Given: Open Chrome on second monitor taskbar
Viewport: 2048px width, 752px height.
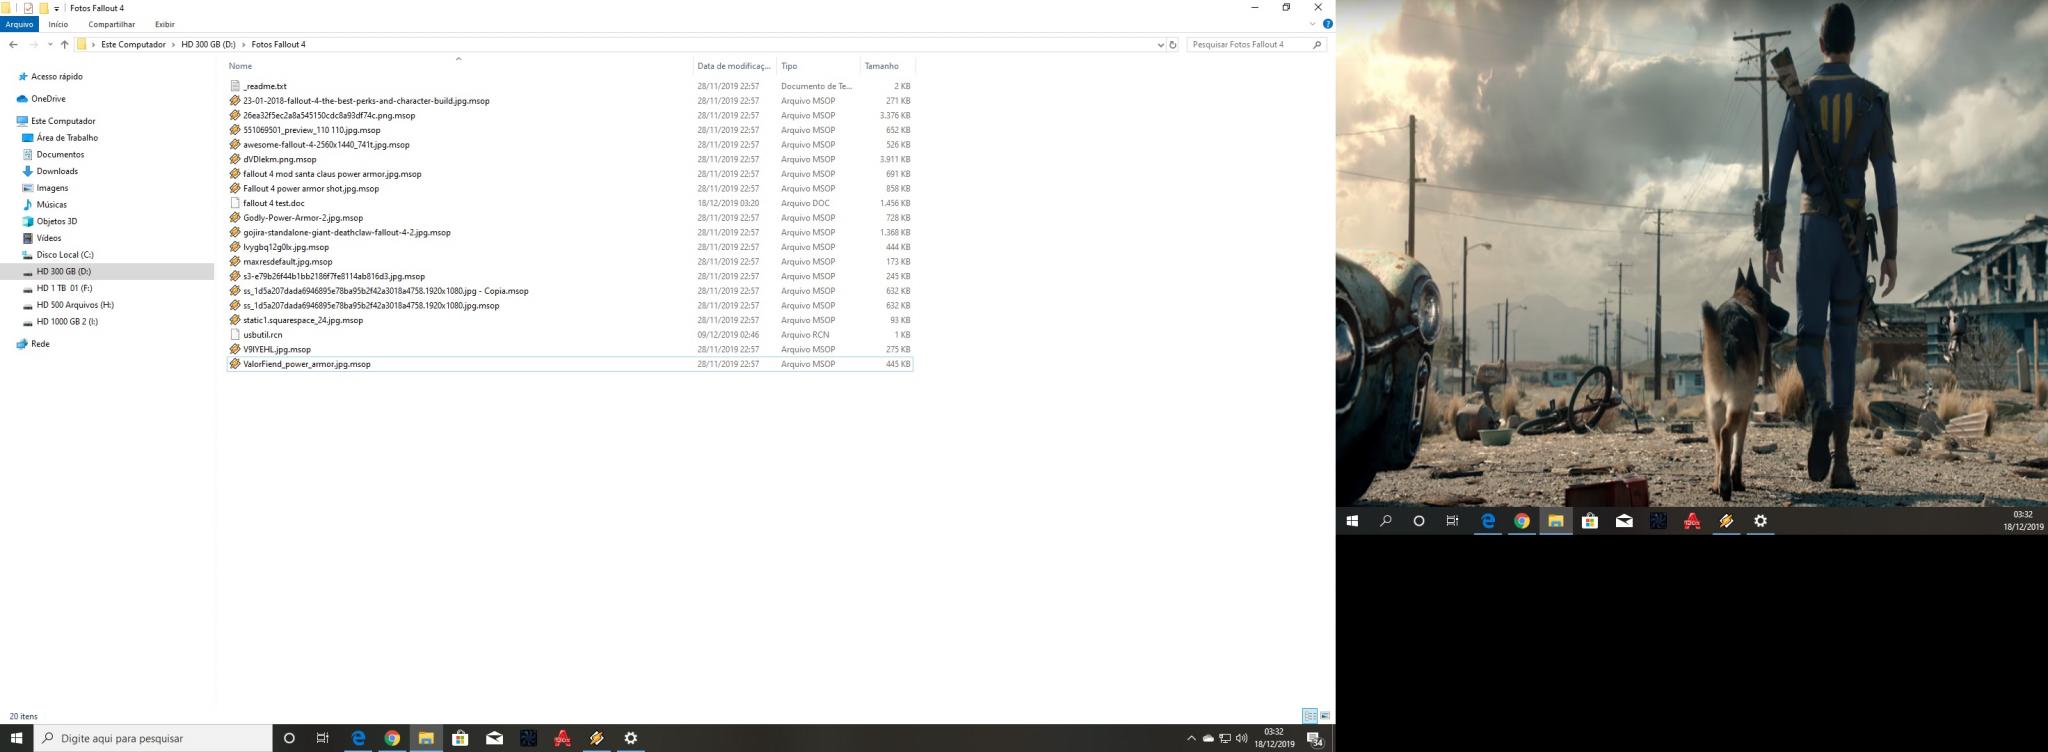Looking at the screenshot, I should (1522, 521).
